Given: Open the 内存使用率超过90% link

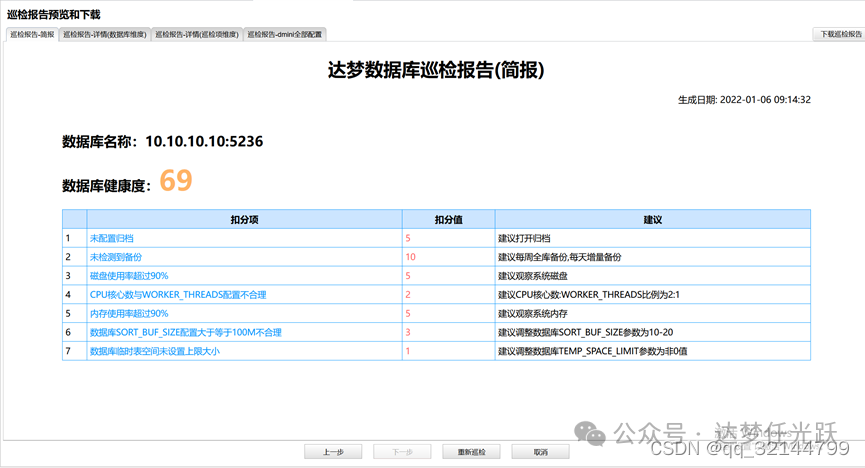Looking at the screenshot, I should (129, 313).
